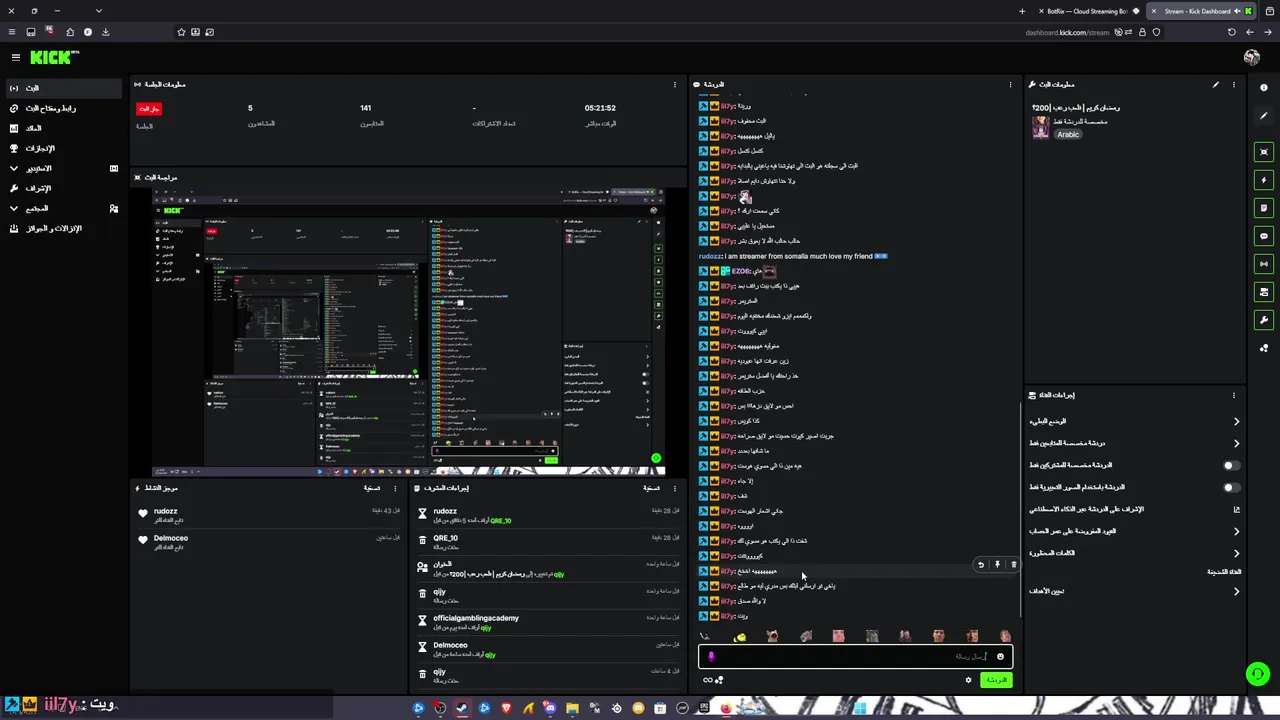Click the infinity icon below chat input
1280x720 pixels.
click(x=707, y=680)
